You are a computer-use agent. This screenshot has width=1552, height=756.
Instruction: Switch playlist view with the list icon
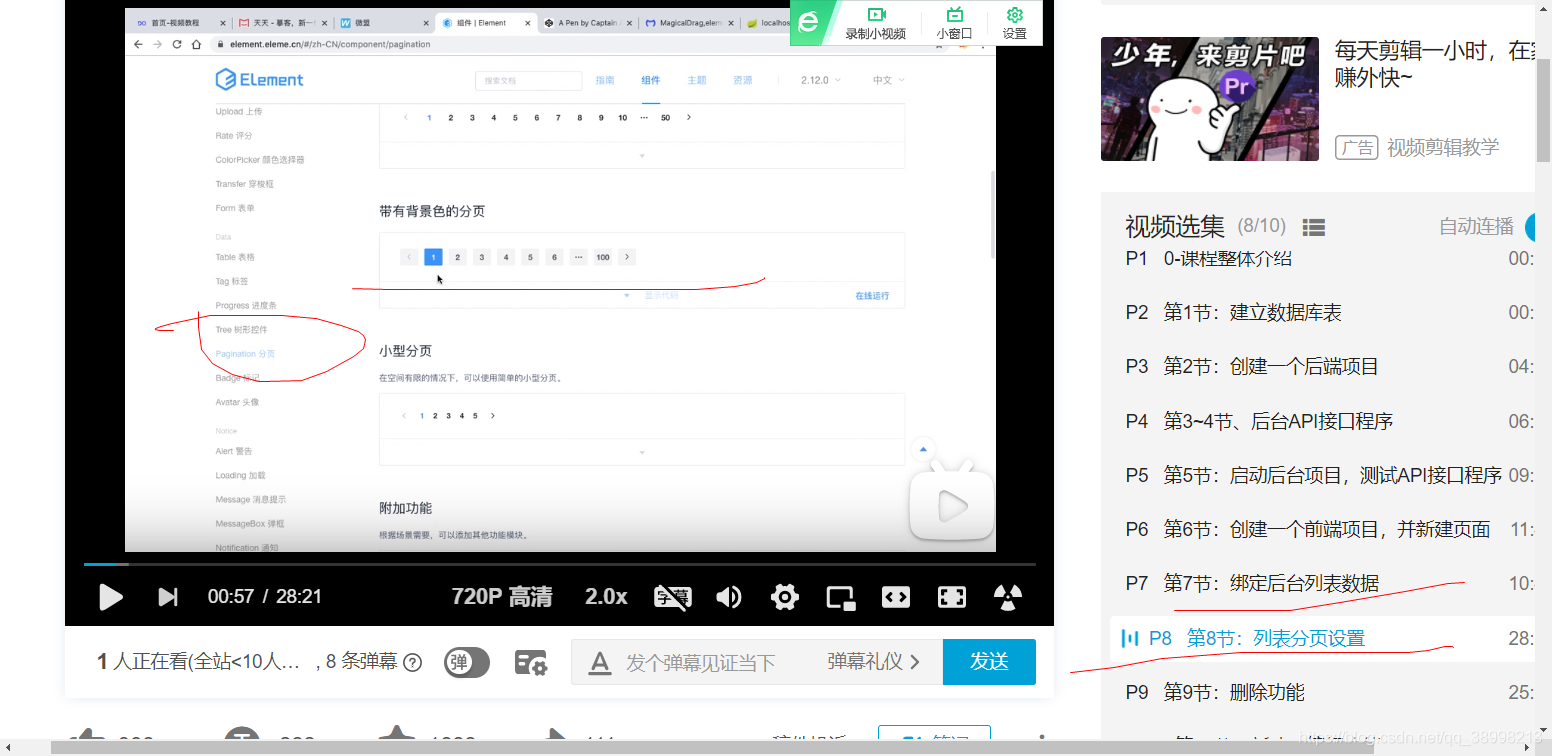click(x=1314, y=227)
